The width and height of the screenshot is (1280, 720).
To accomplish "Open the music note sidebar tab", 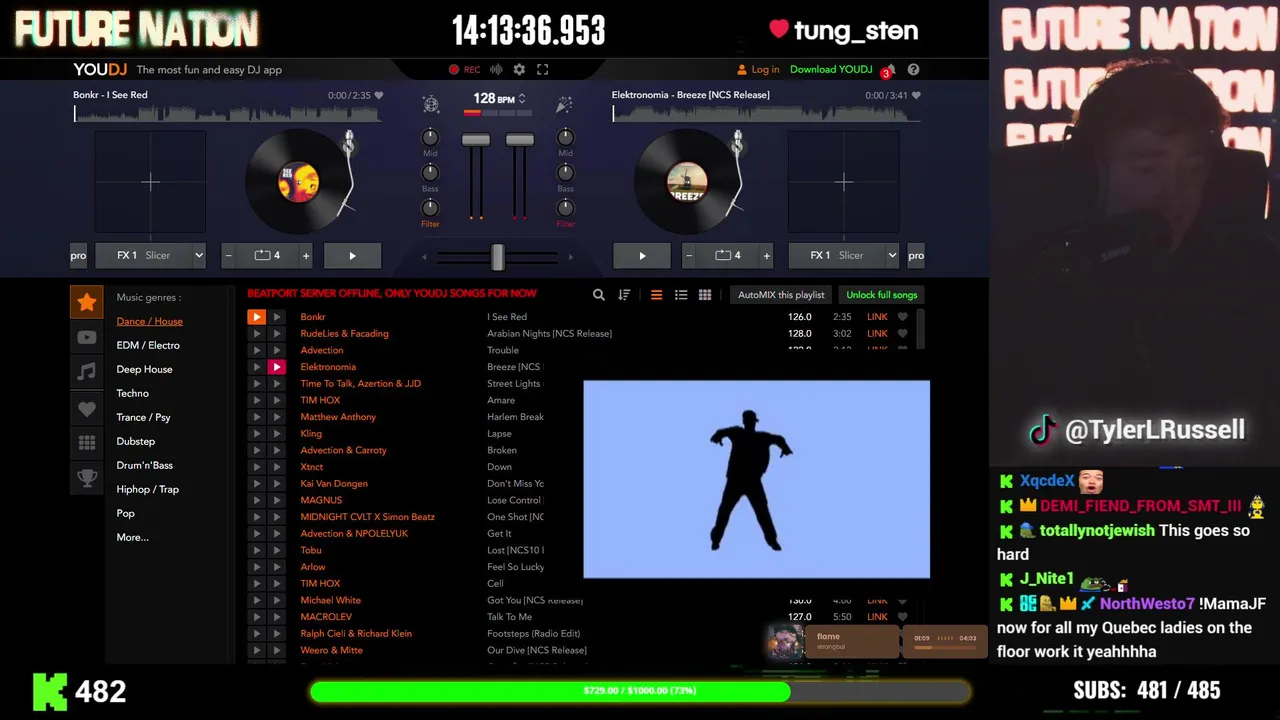I will point(87,372).
